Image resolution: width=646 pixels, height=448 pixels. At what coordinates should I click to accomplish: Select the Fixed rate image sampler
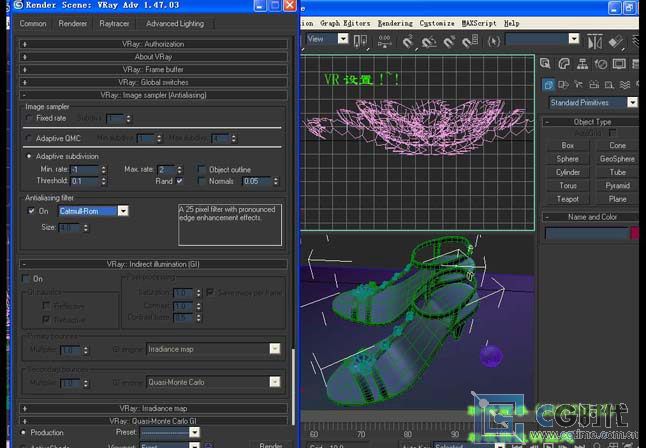click(x=29, y=118)
